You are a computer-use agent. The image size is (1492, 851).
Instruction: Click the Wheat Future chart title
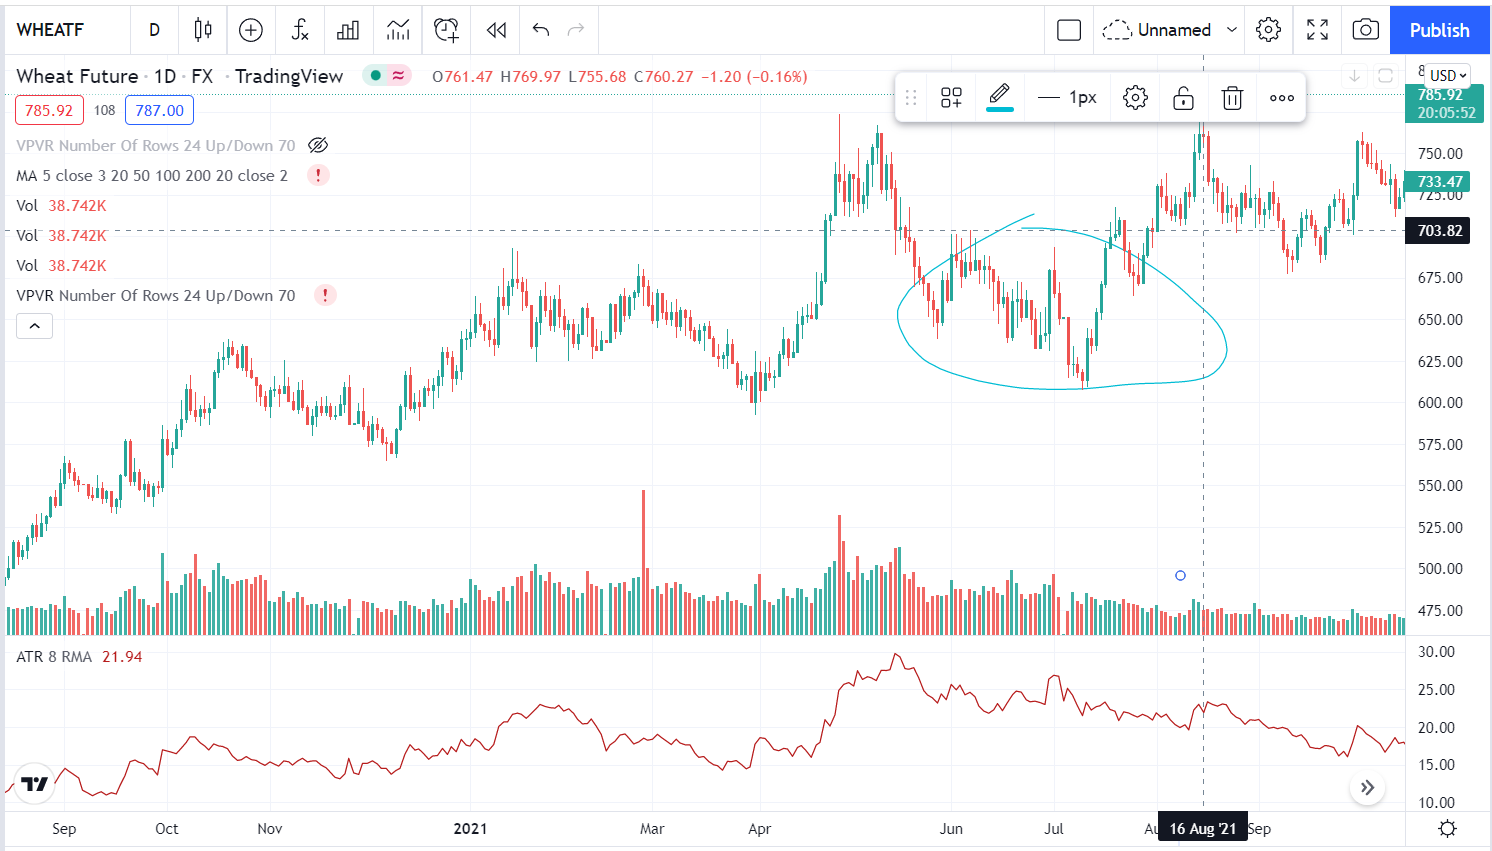pos(77,76)
